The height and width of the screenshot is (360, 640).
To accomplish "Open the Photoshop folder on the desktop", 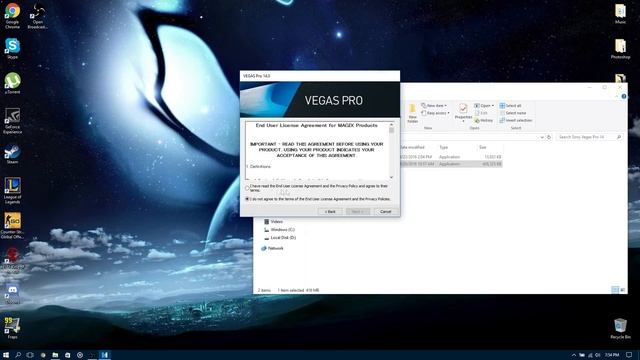I will pyautogui.click(x=620, y=49).
